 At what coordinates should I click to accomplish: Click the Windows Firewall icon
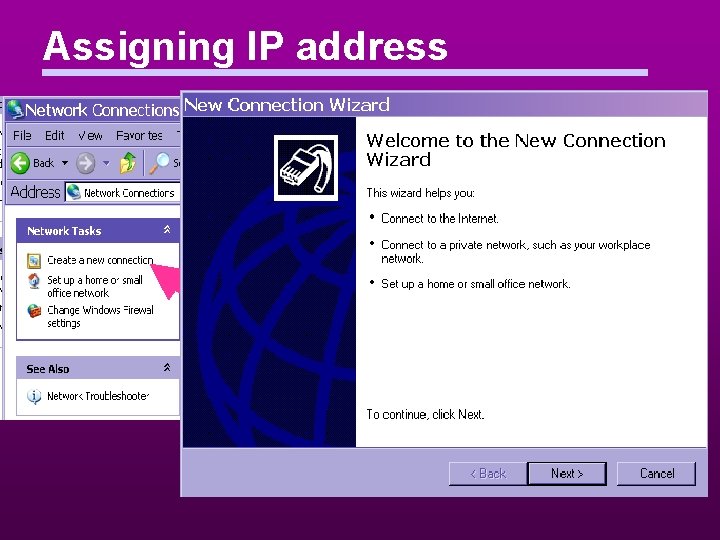tap(34, 311)
